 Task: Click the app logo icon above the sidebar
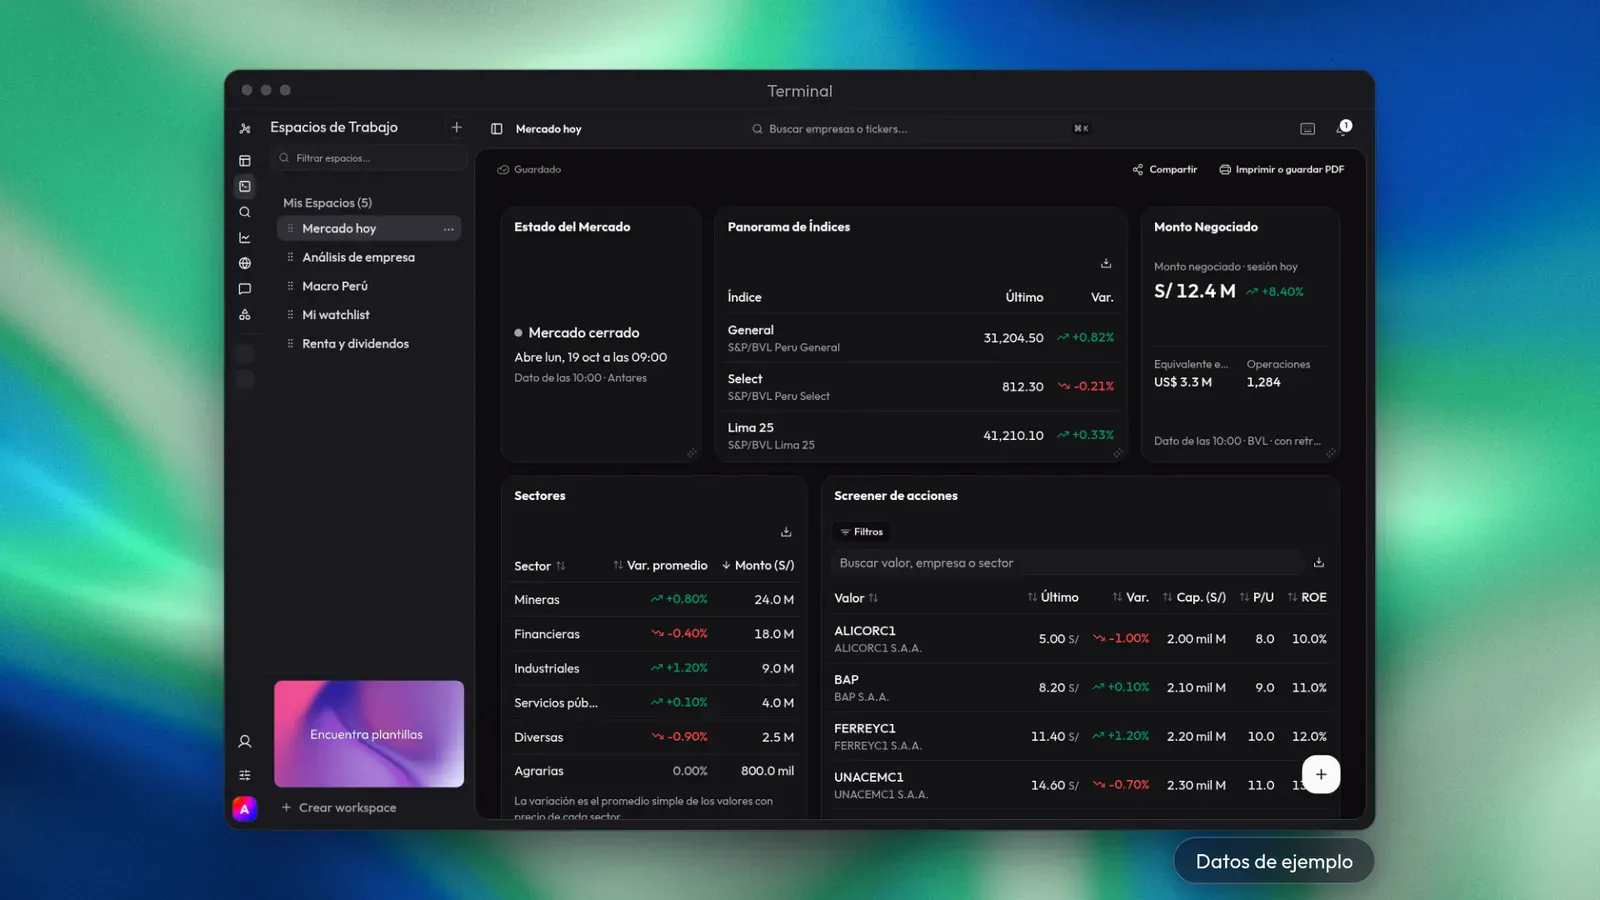click(x=245, y=129)
